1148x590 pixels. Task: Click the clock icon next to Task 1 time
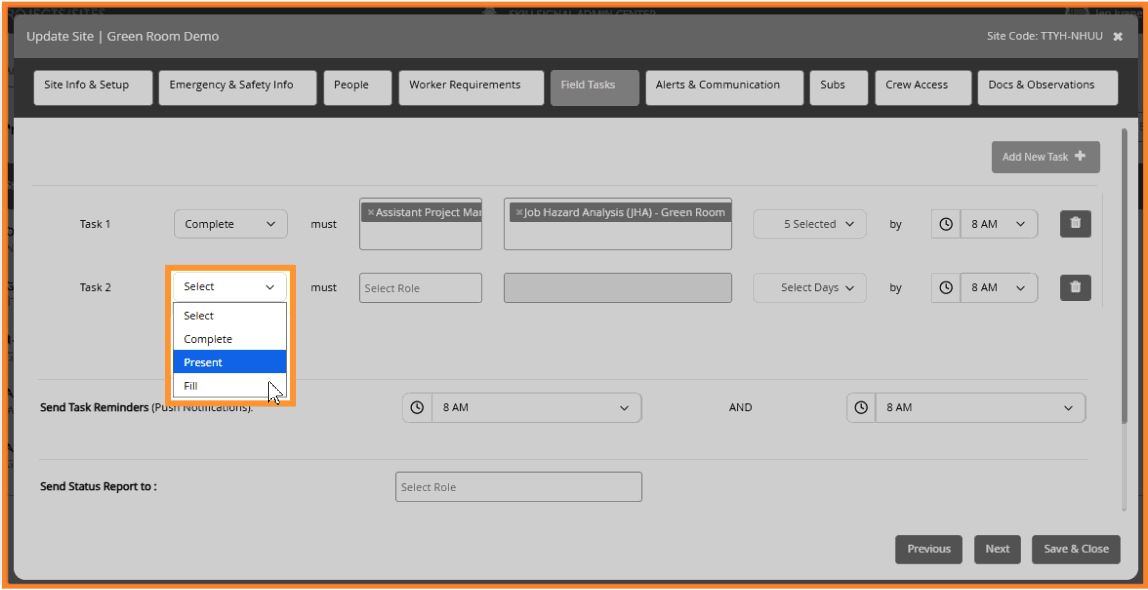(x=945, y=223)
